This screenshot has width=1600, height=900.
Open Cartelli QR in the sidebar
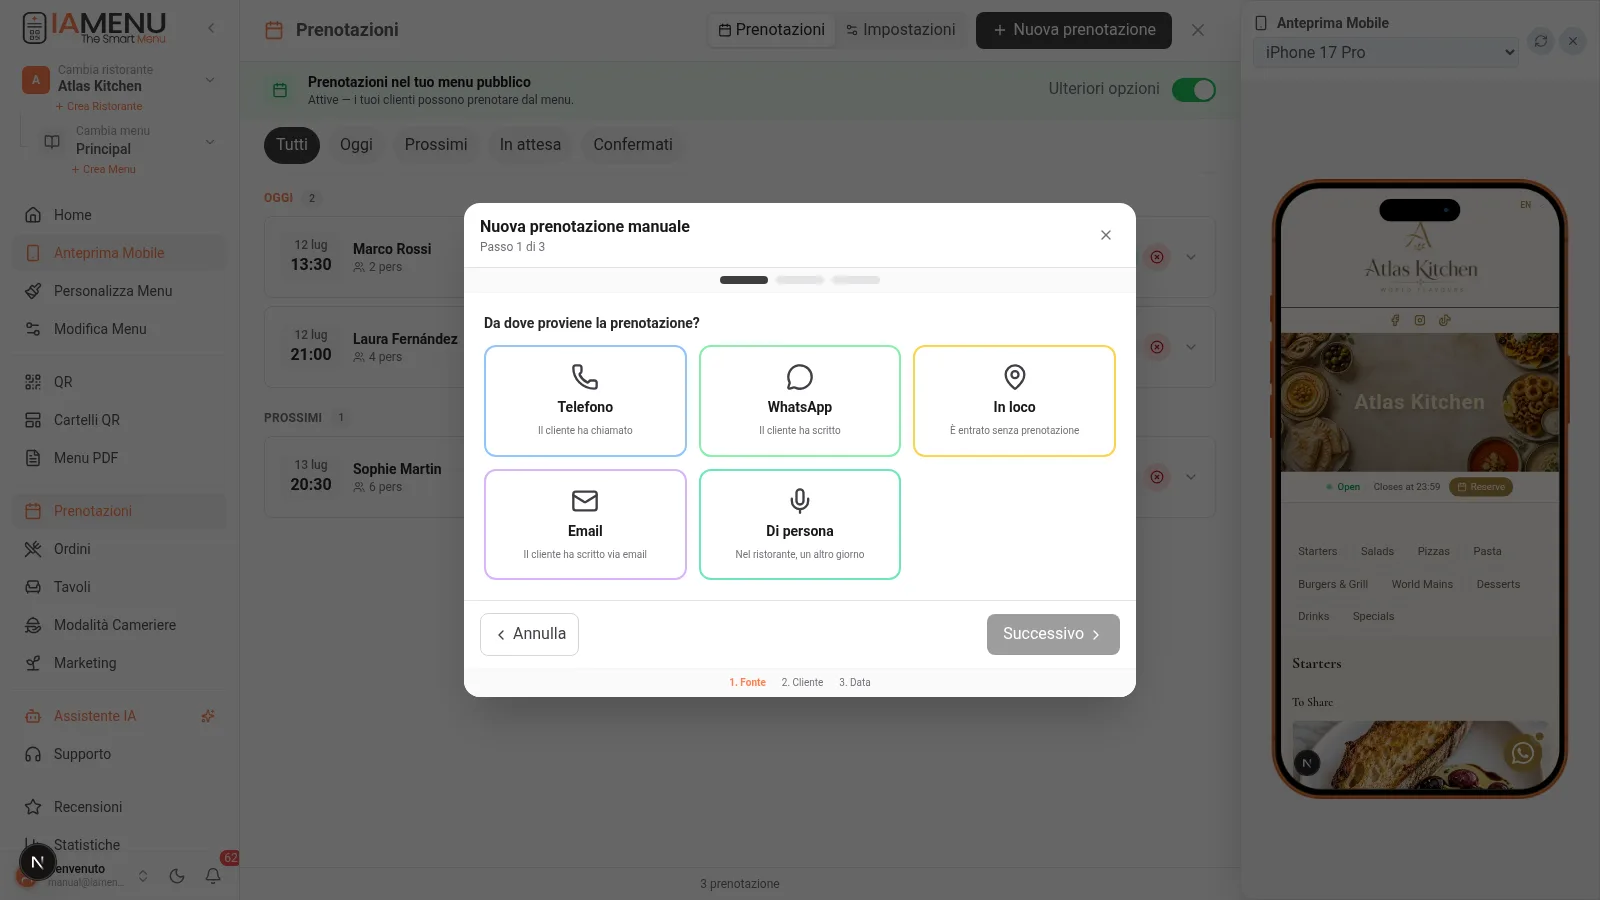tap(120, 420)
